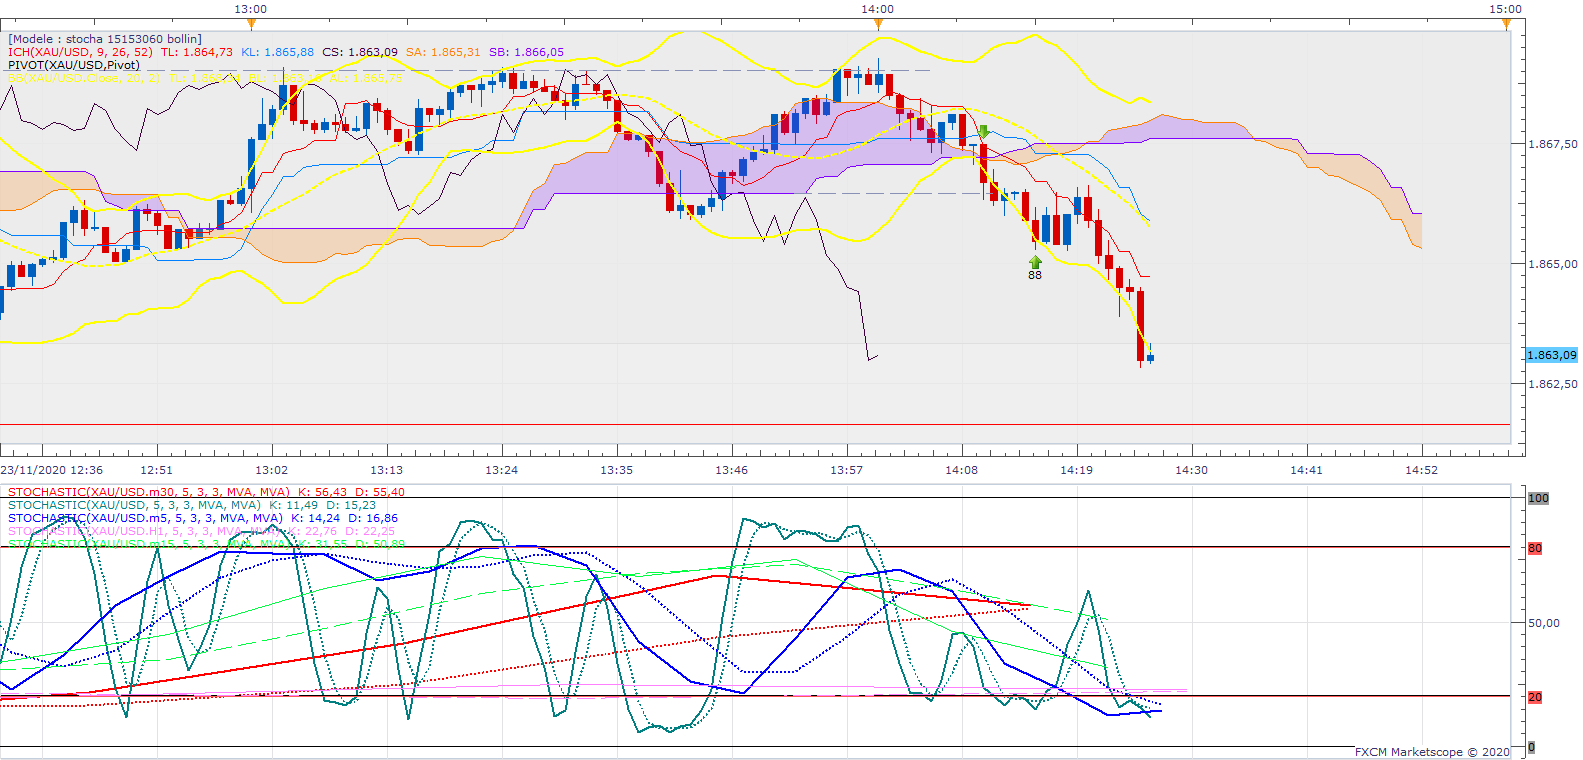Click the green down arrow signal near 14:08
The image size is (1583, 760).
(x=984, y=132)
